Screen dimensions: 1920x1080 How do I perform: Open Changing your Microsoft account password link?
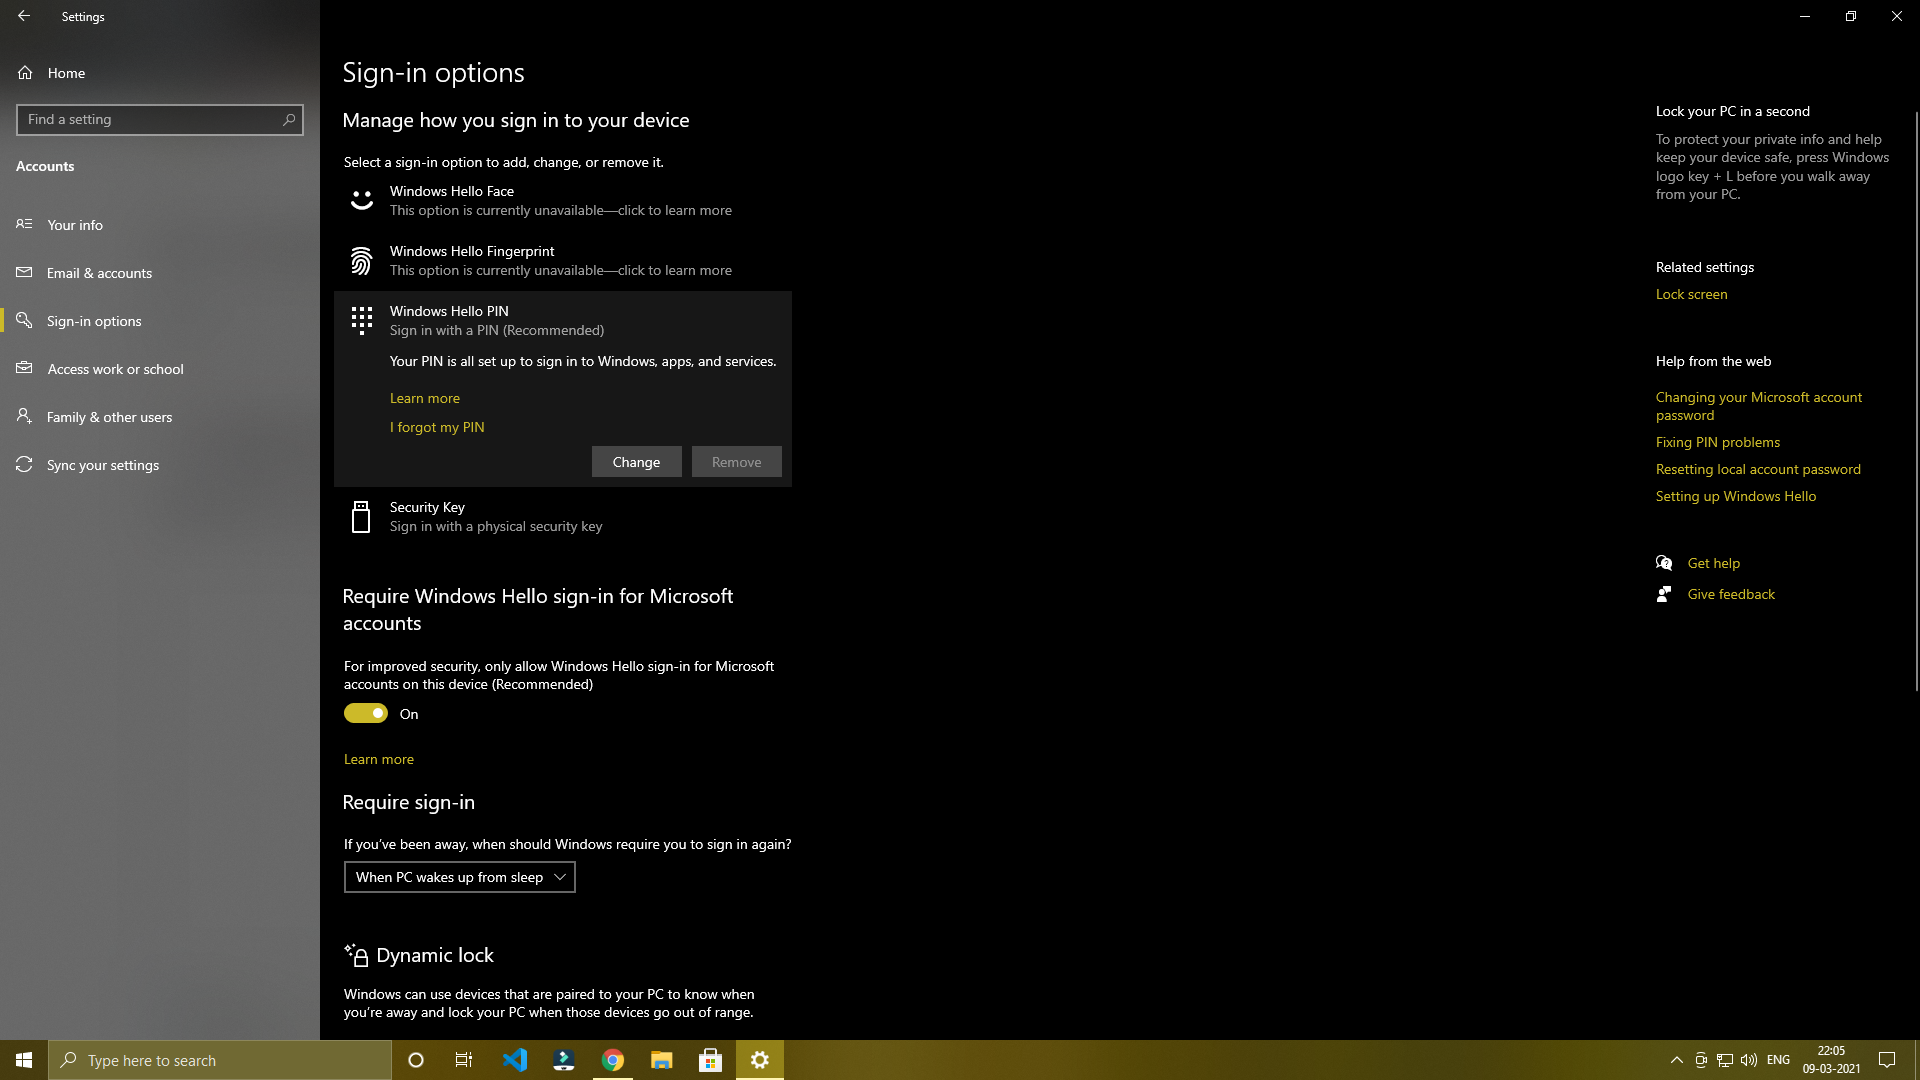[x=1759, y=406]
